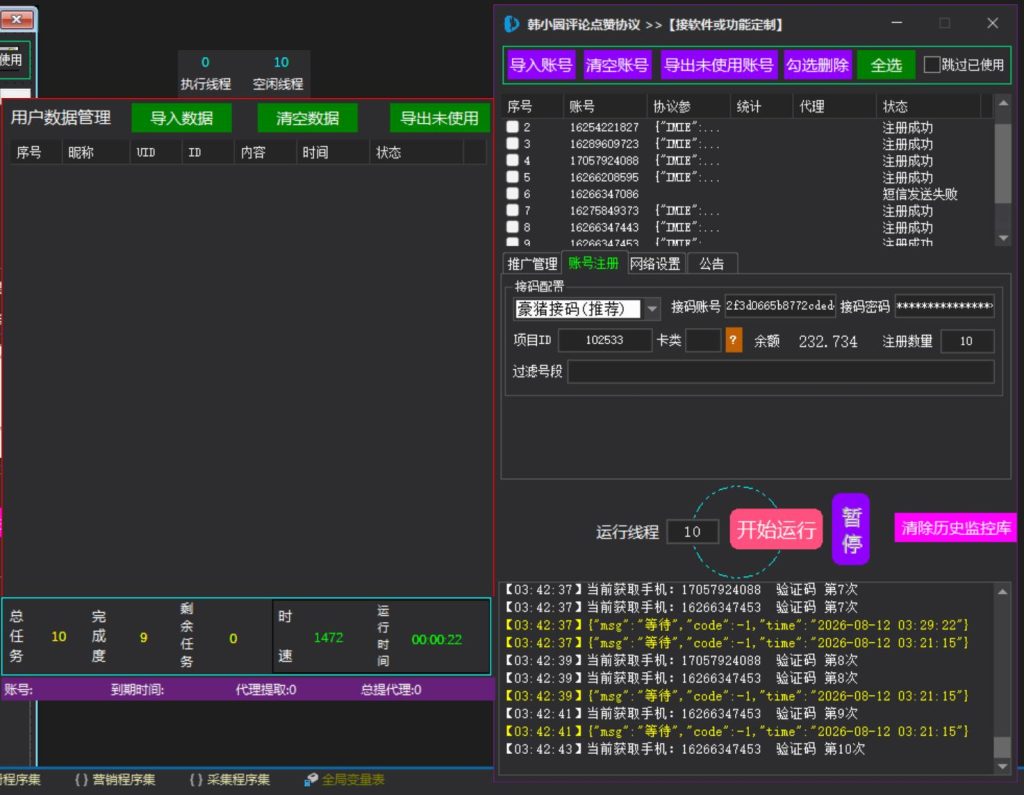Viewport: 1024px width, 795px height.
Task: Click the 项目ID field showing 102533
Action: click(604, 340)
